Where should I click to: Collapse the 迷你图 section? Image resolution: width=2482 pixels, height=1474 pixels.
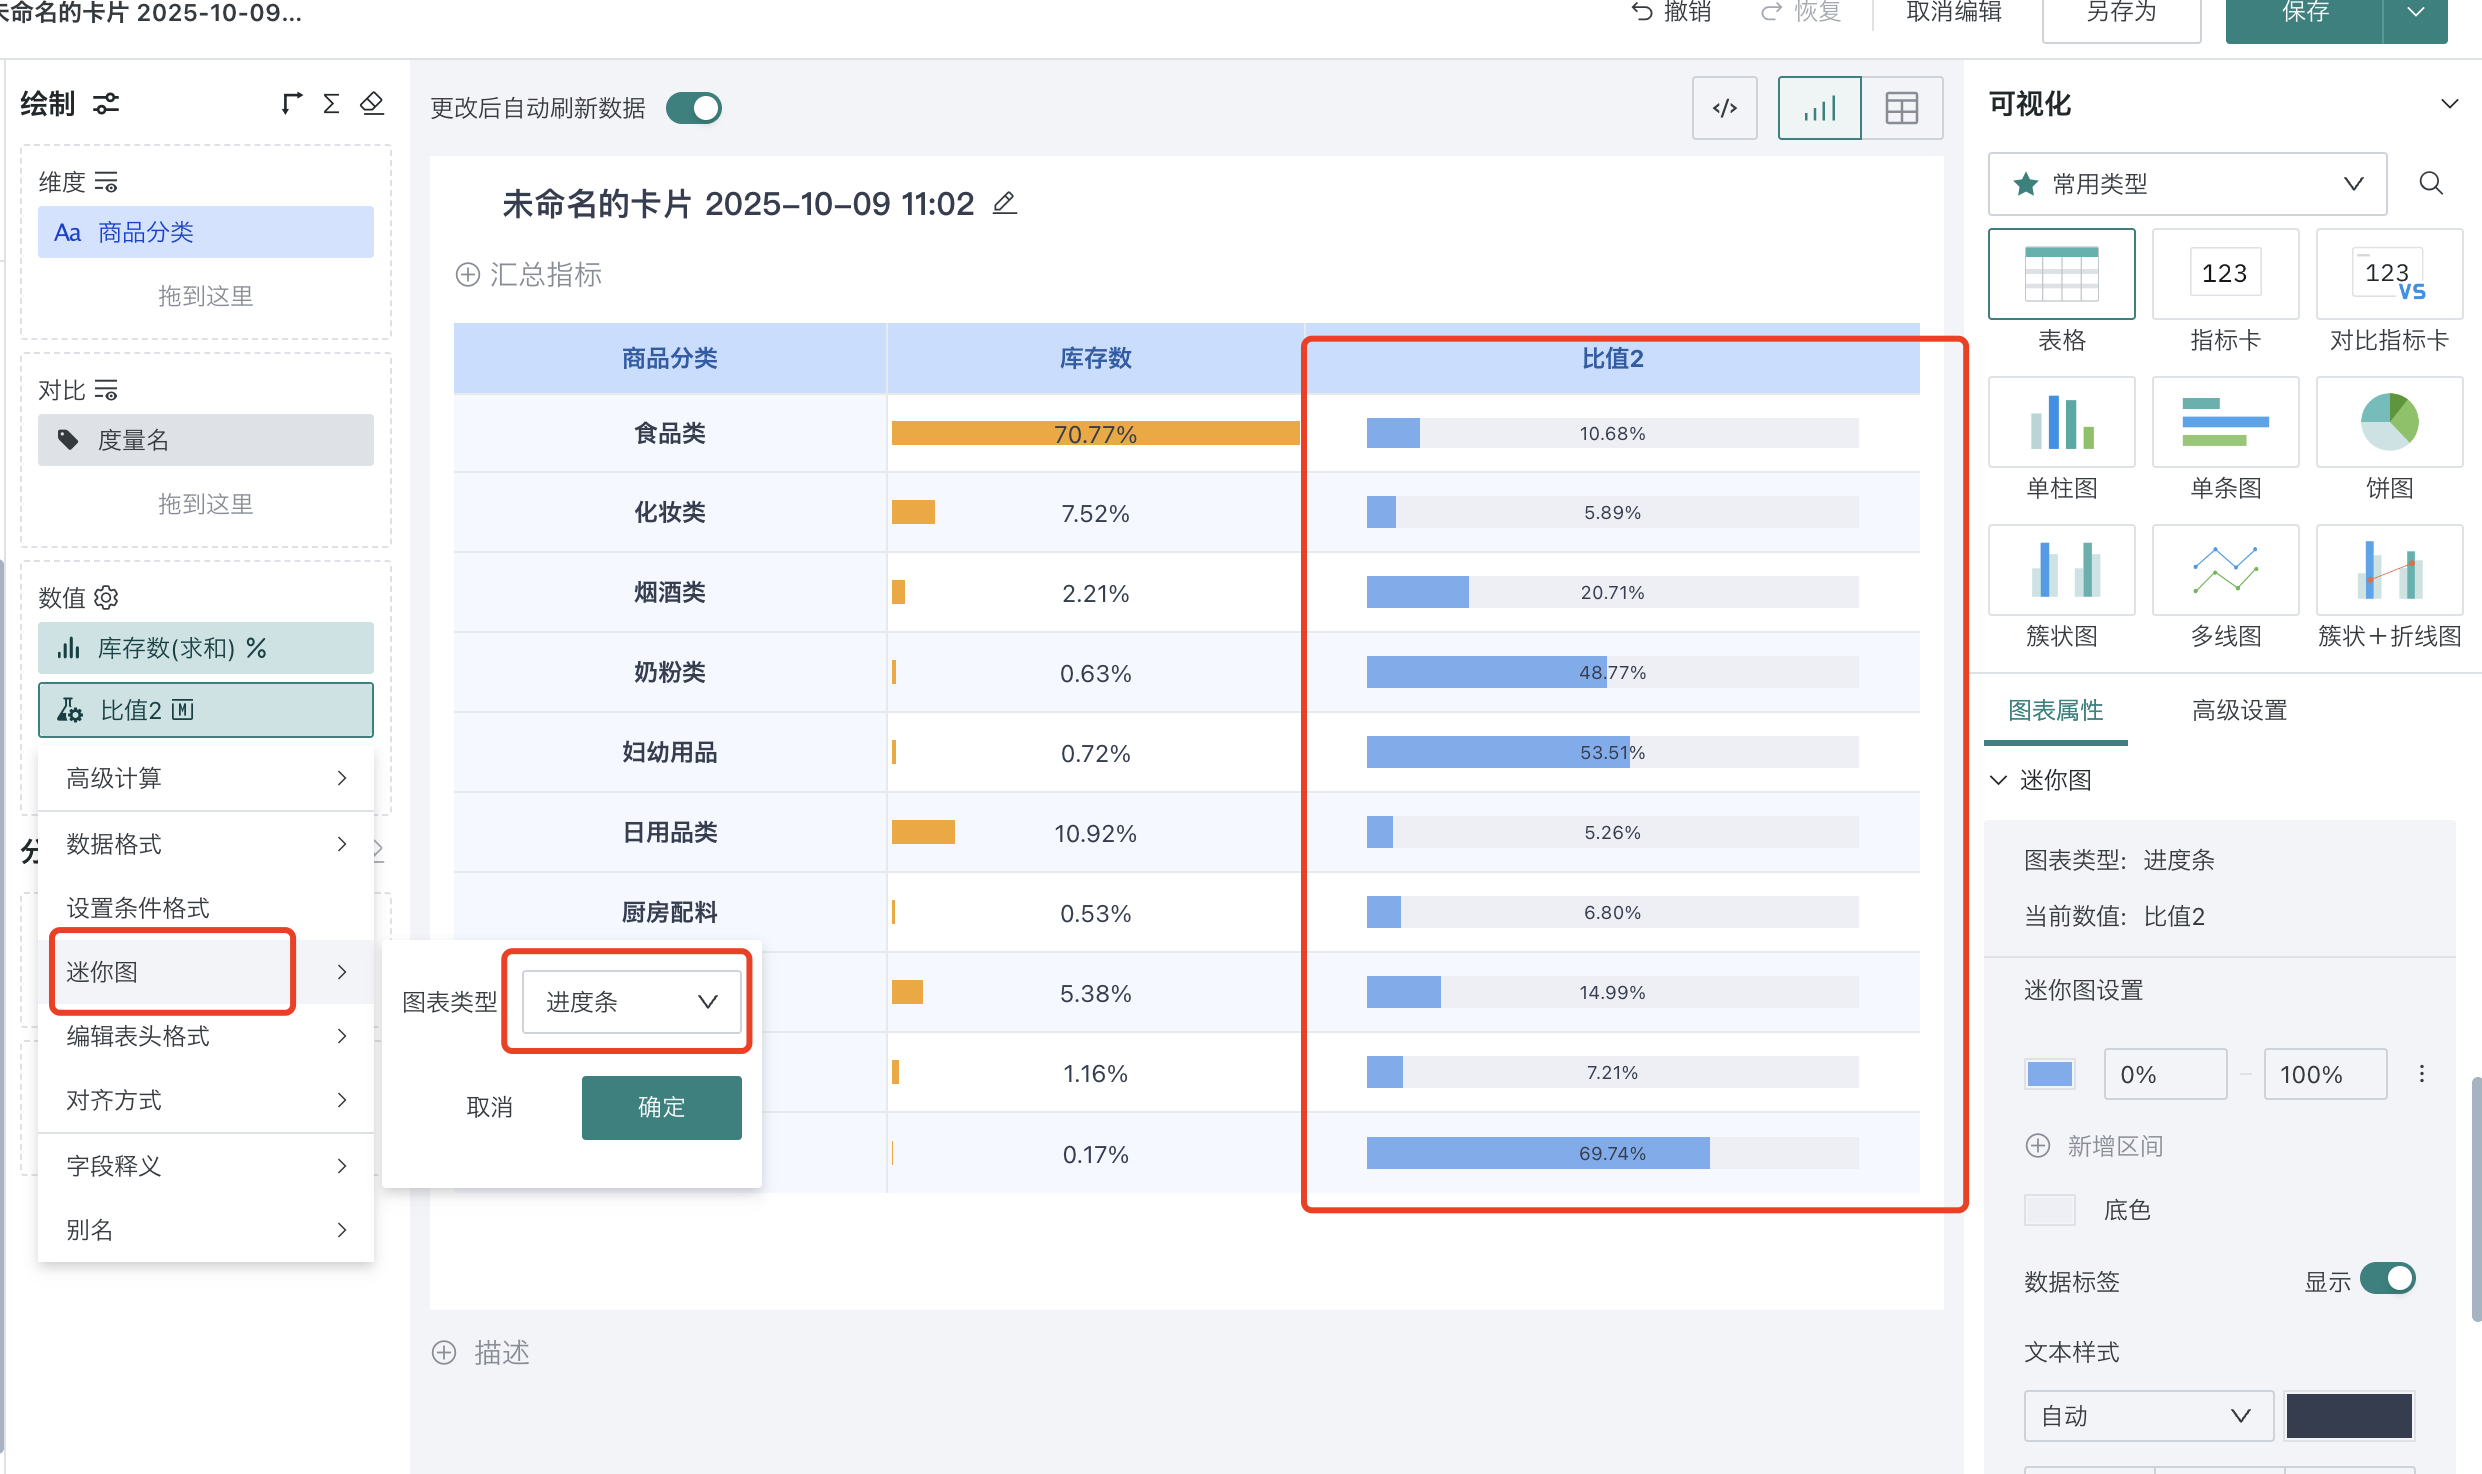(x=1998, y=780)
